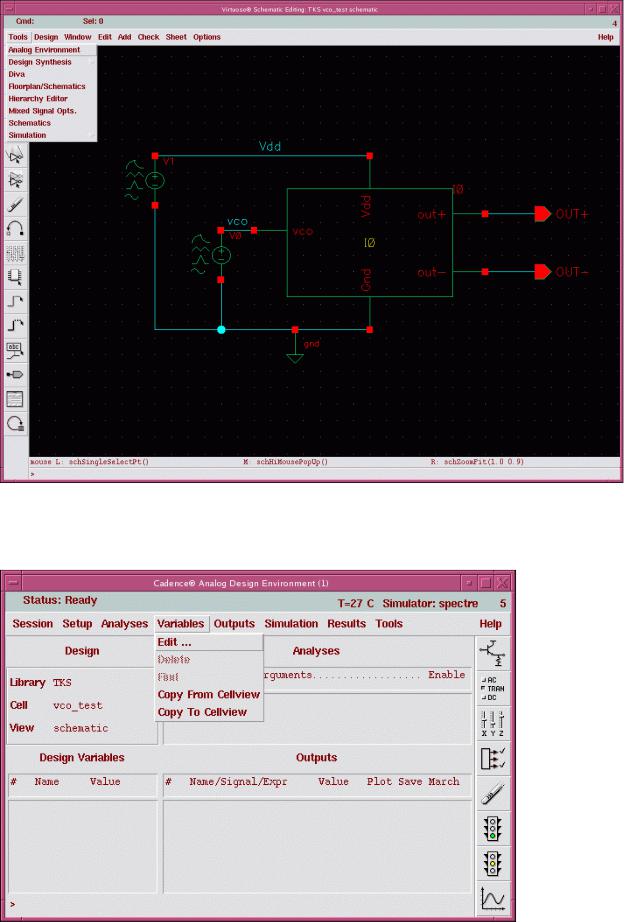Click the transistor Choose Design icon
The image size is (624, 922).
click(492, 653)
